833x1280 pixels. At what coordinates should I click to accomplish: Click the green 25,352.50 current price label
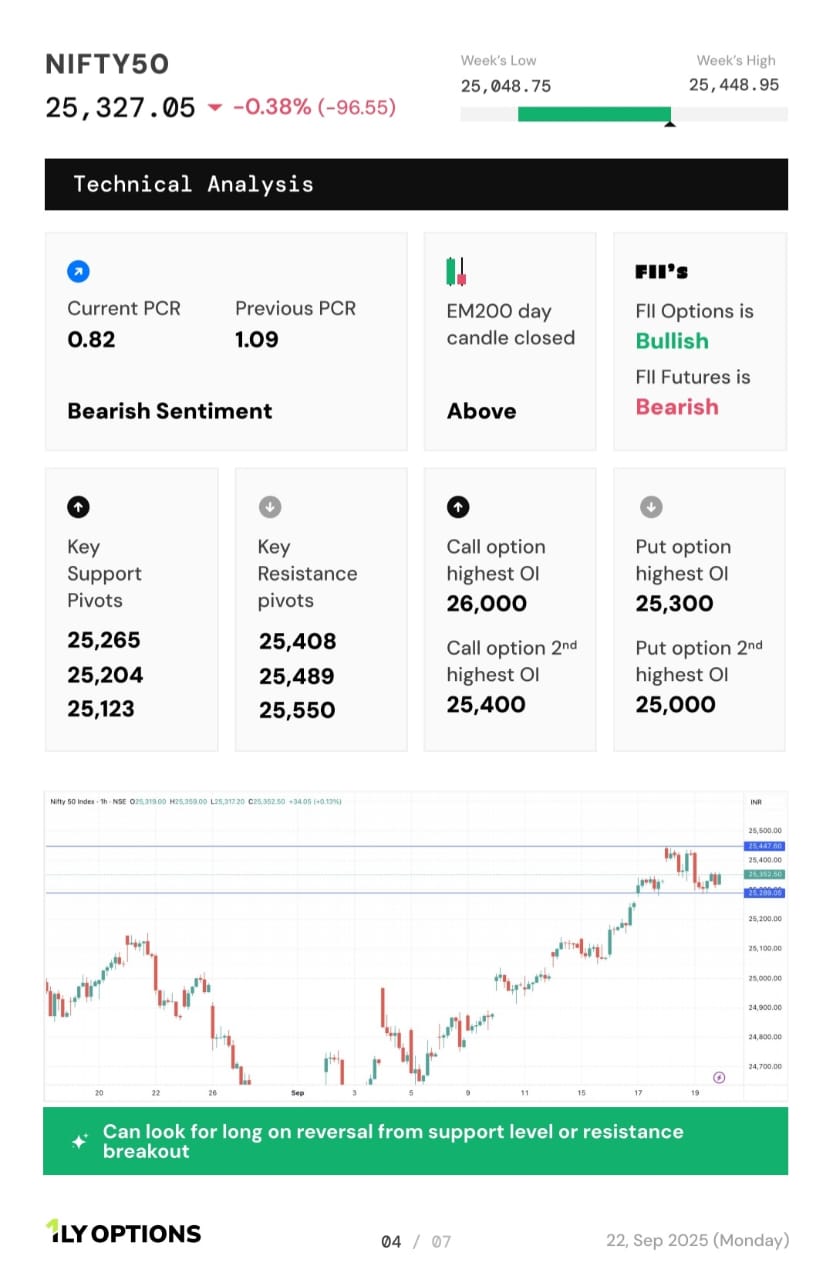click(765, 874)
